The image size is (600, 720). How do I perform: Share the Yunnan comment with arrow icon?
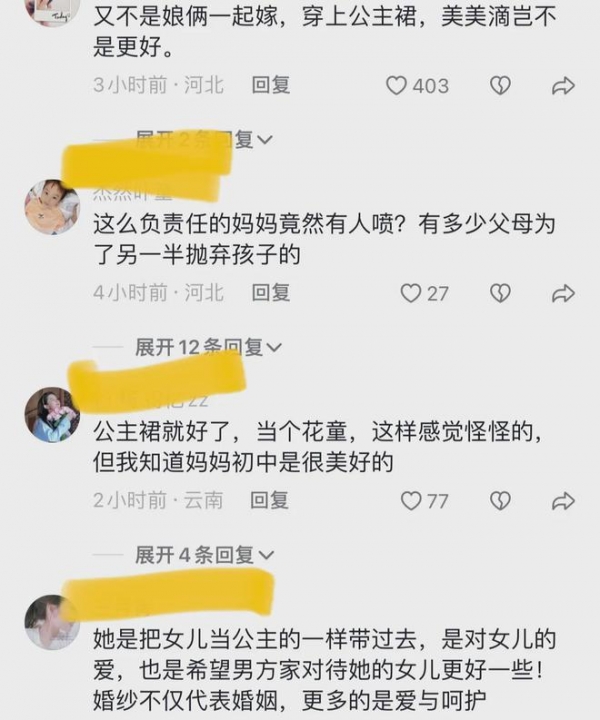563,501
